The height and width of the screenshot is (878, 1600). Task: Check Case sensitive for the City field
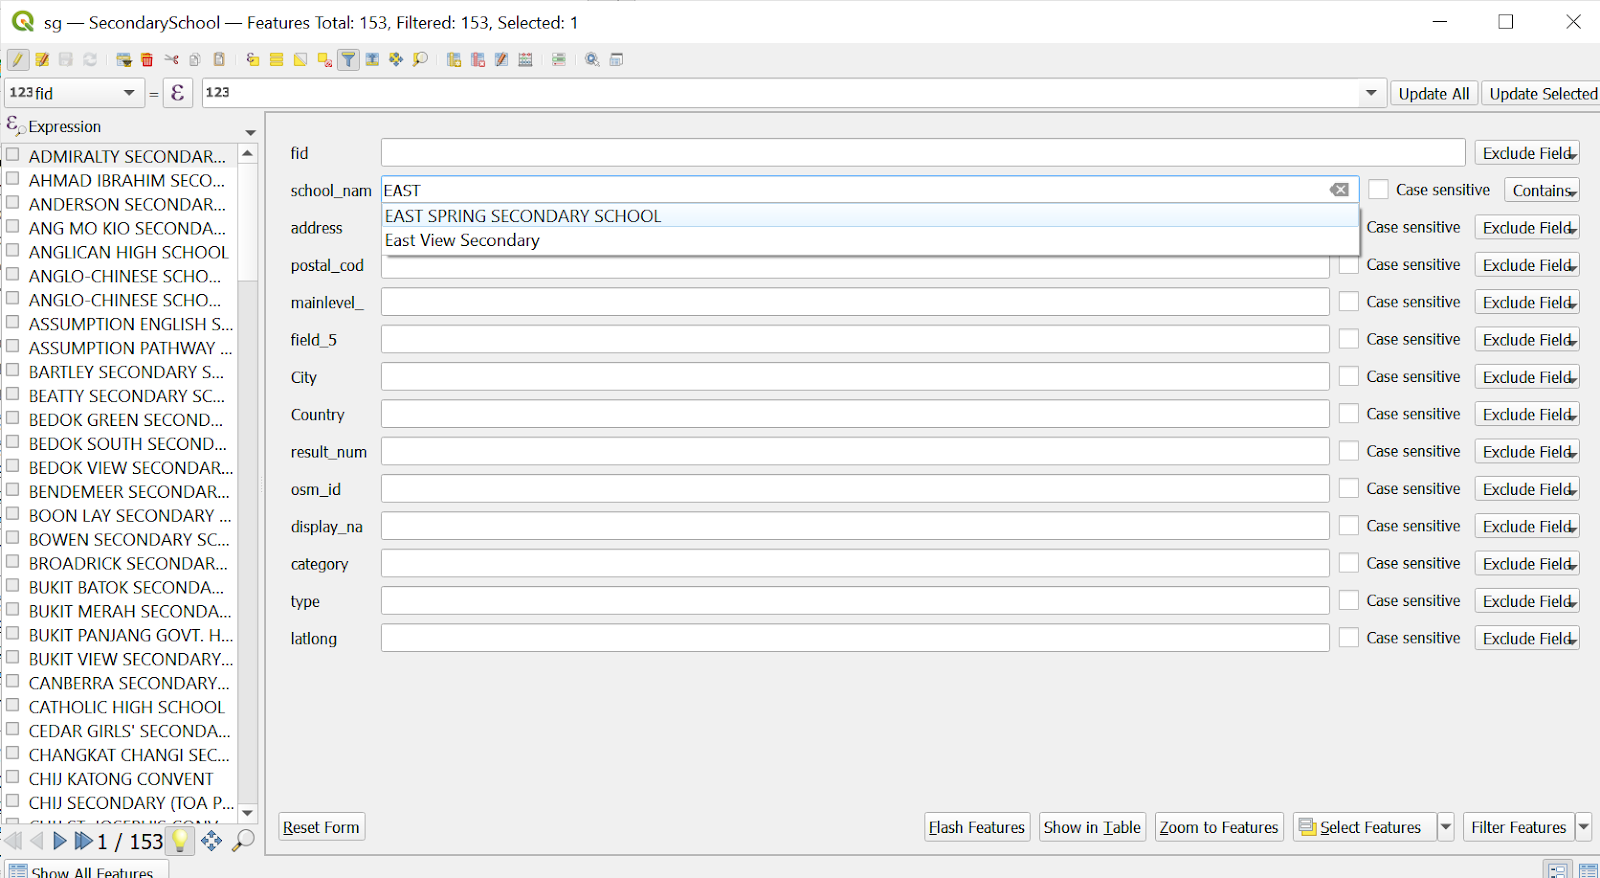pos(1349,377)
